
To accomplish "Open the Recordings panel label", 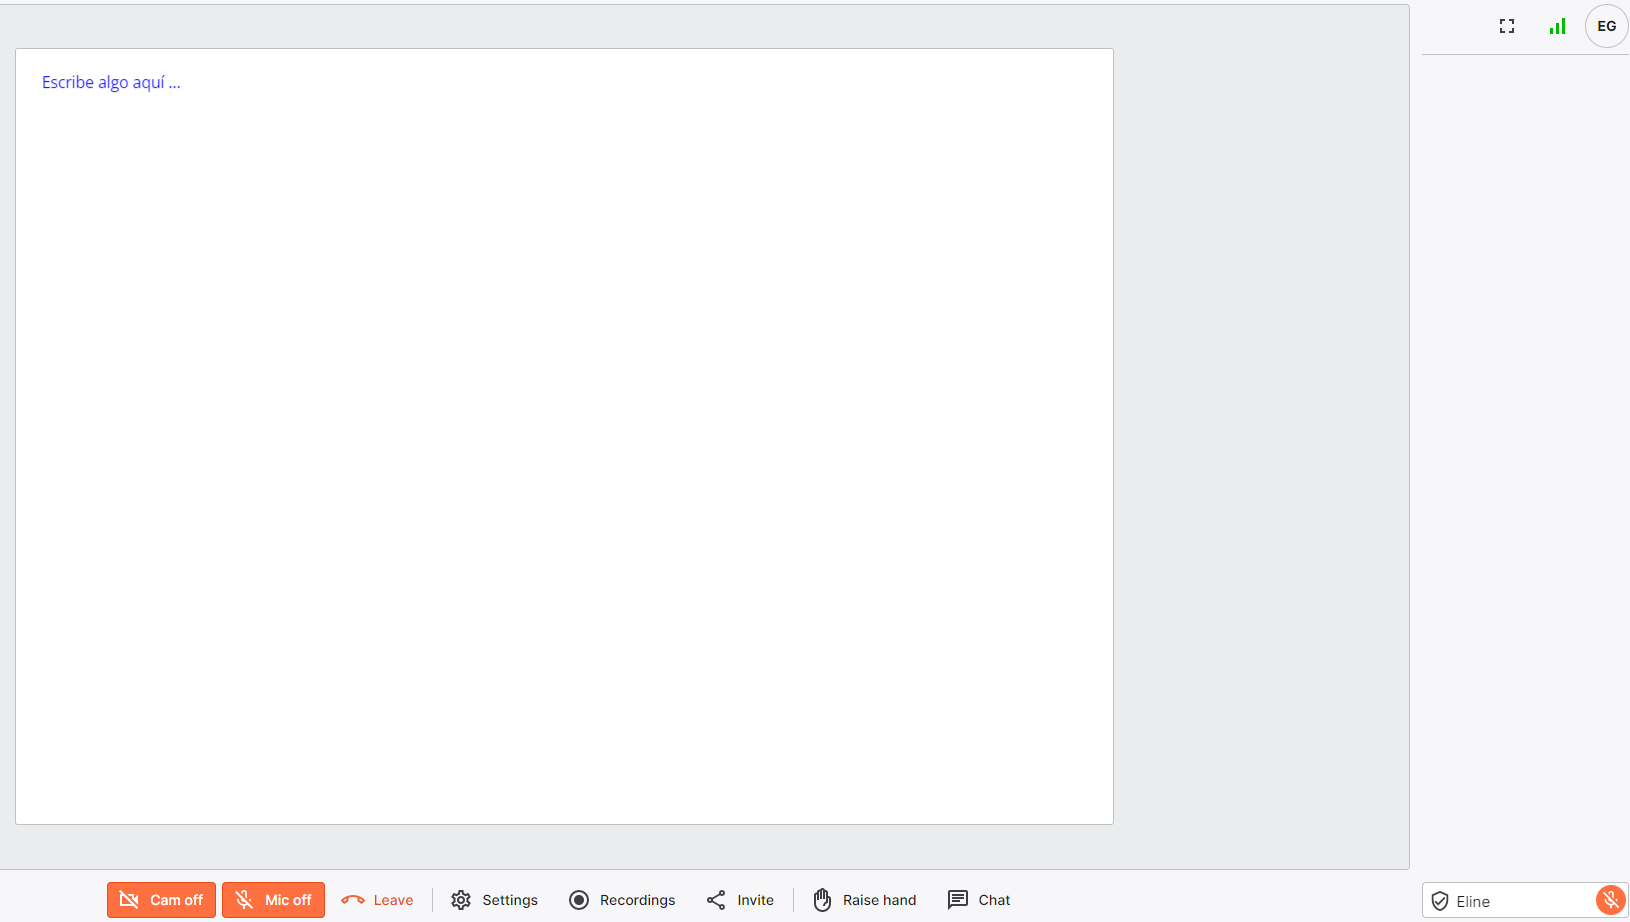I will coord(637,900).
